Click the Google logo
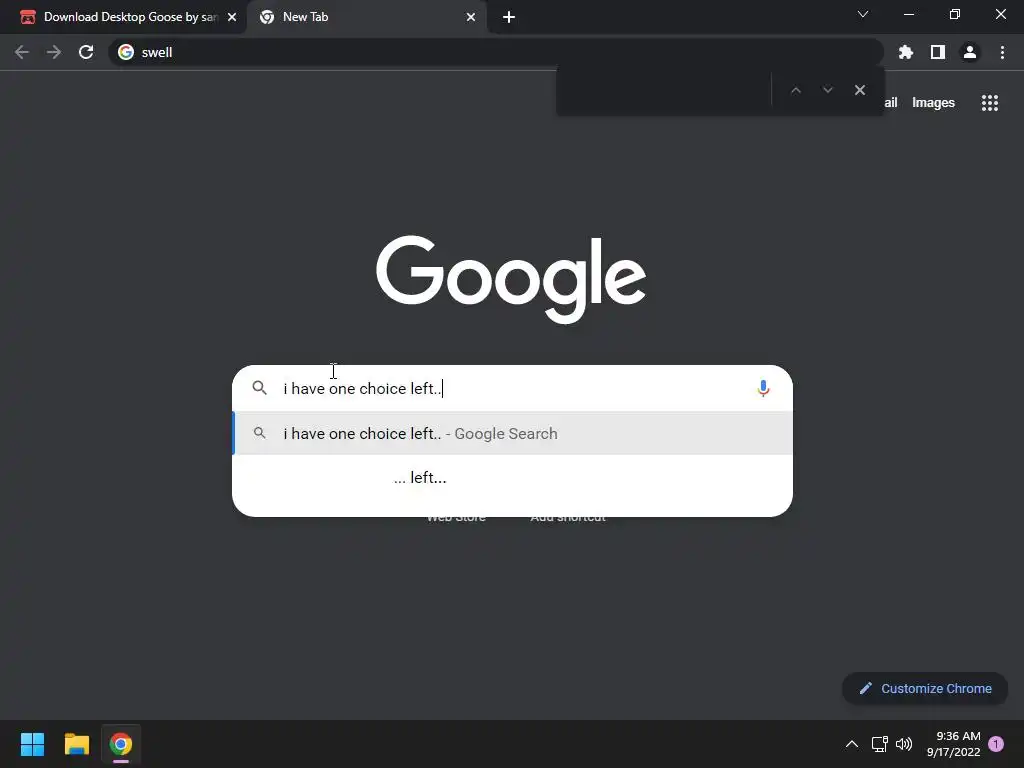 [x=511, y=279]
